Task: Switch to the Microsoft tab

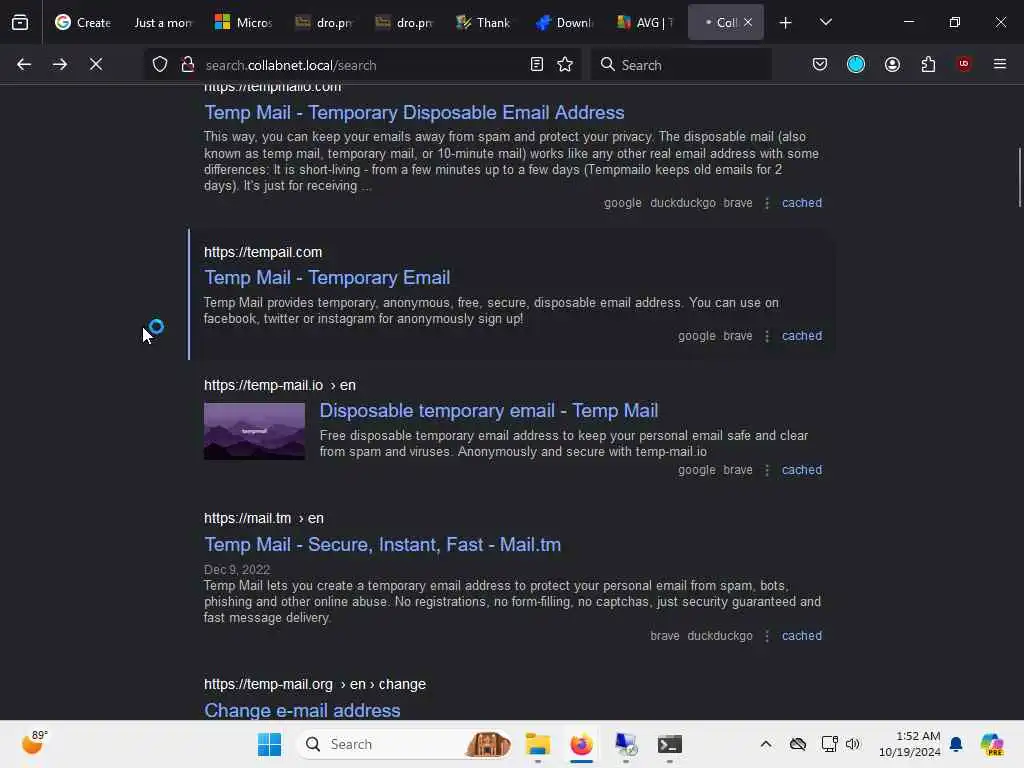Action: click(x=243, y=22)
